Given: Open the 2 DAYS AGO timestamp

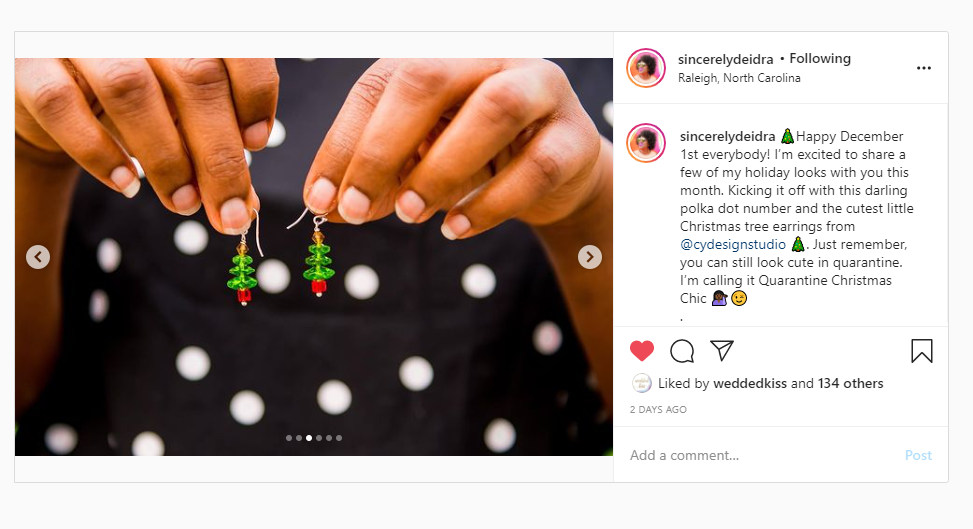Looking at the screenshot, I should click(658, 410).
